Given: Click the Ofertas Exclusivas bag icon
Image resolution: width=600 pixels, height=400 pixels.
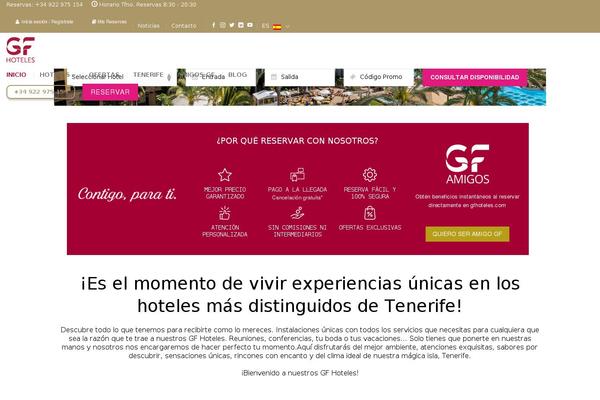Looking at the screenshot, I should point(370,213).
